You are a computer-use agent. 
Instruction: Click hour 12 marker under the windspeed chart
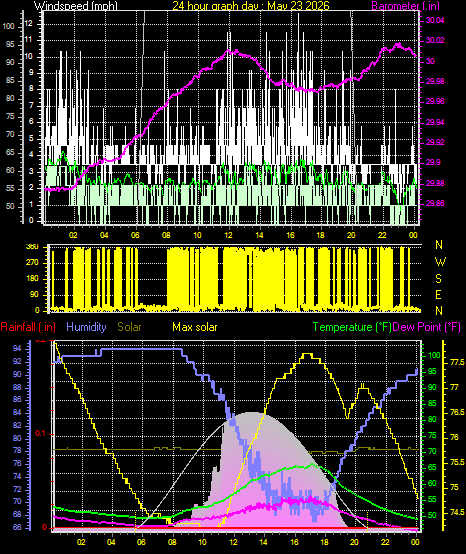coord(229,235)
